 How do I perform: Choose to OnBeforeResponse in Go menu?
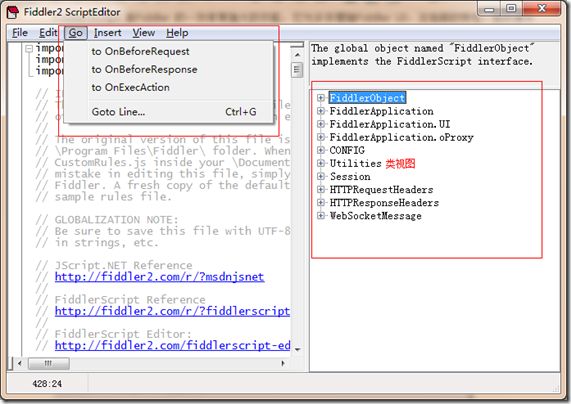coord(169,69)
